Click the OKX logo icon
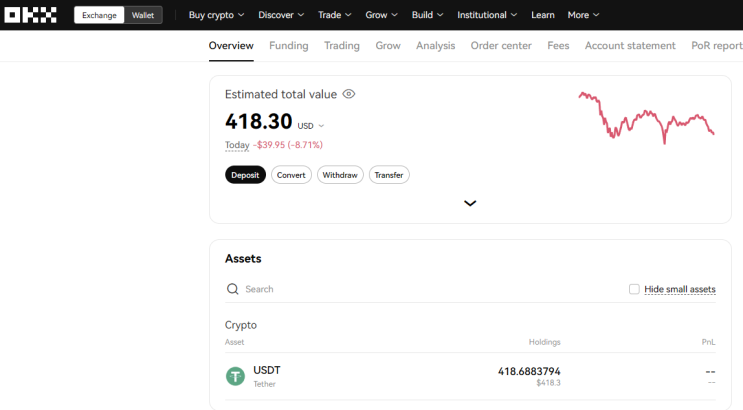Image resolution: width=743 pixels, height=410 pixels. coord(31,15)
